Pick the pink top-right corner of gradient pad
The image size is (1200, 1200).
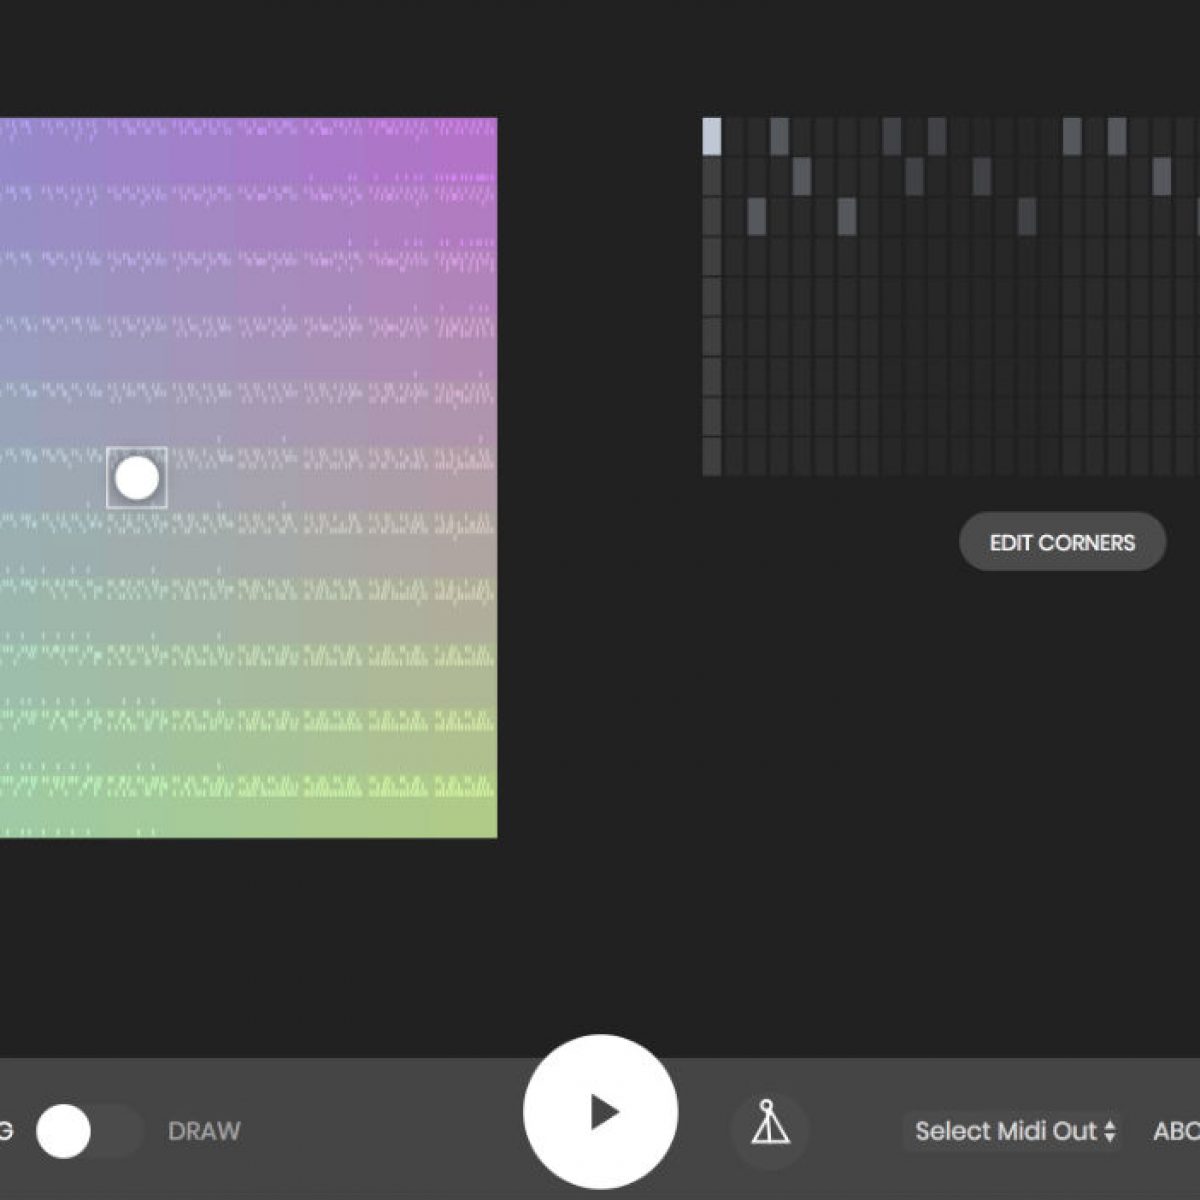[483, 131]
